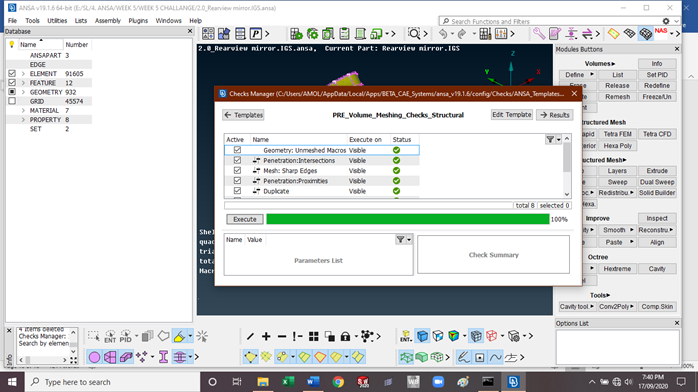This screenshot has height=392, width=698.
Task: Toggle GEOMETRY visibility checkbox in Database
Action: tap(12, 92)
